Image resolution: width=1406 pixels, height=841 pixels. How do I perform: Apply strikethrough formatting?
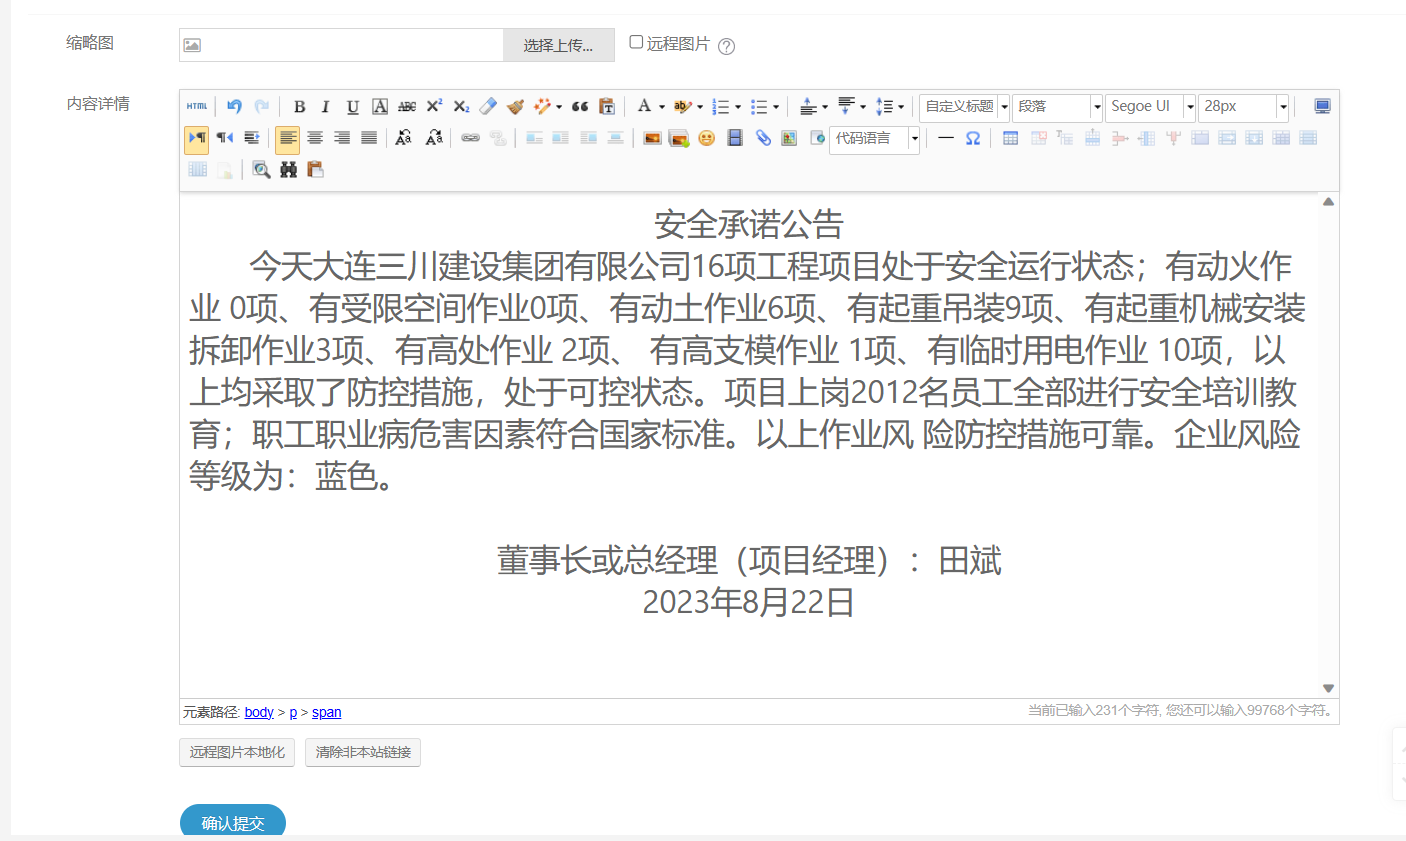point(407,106)
